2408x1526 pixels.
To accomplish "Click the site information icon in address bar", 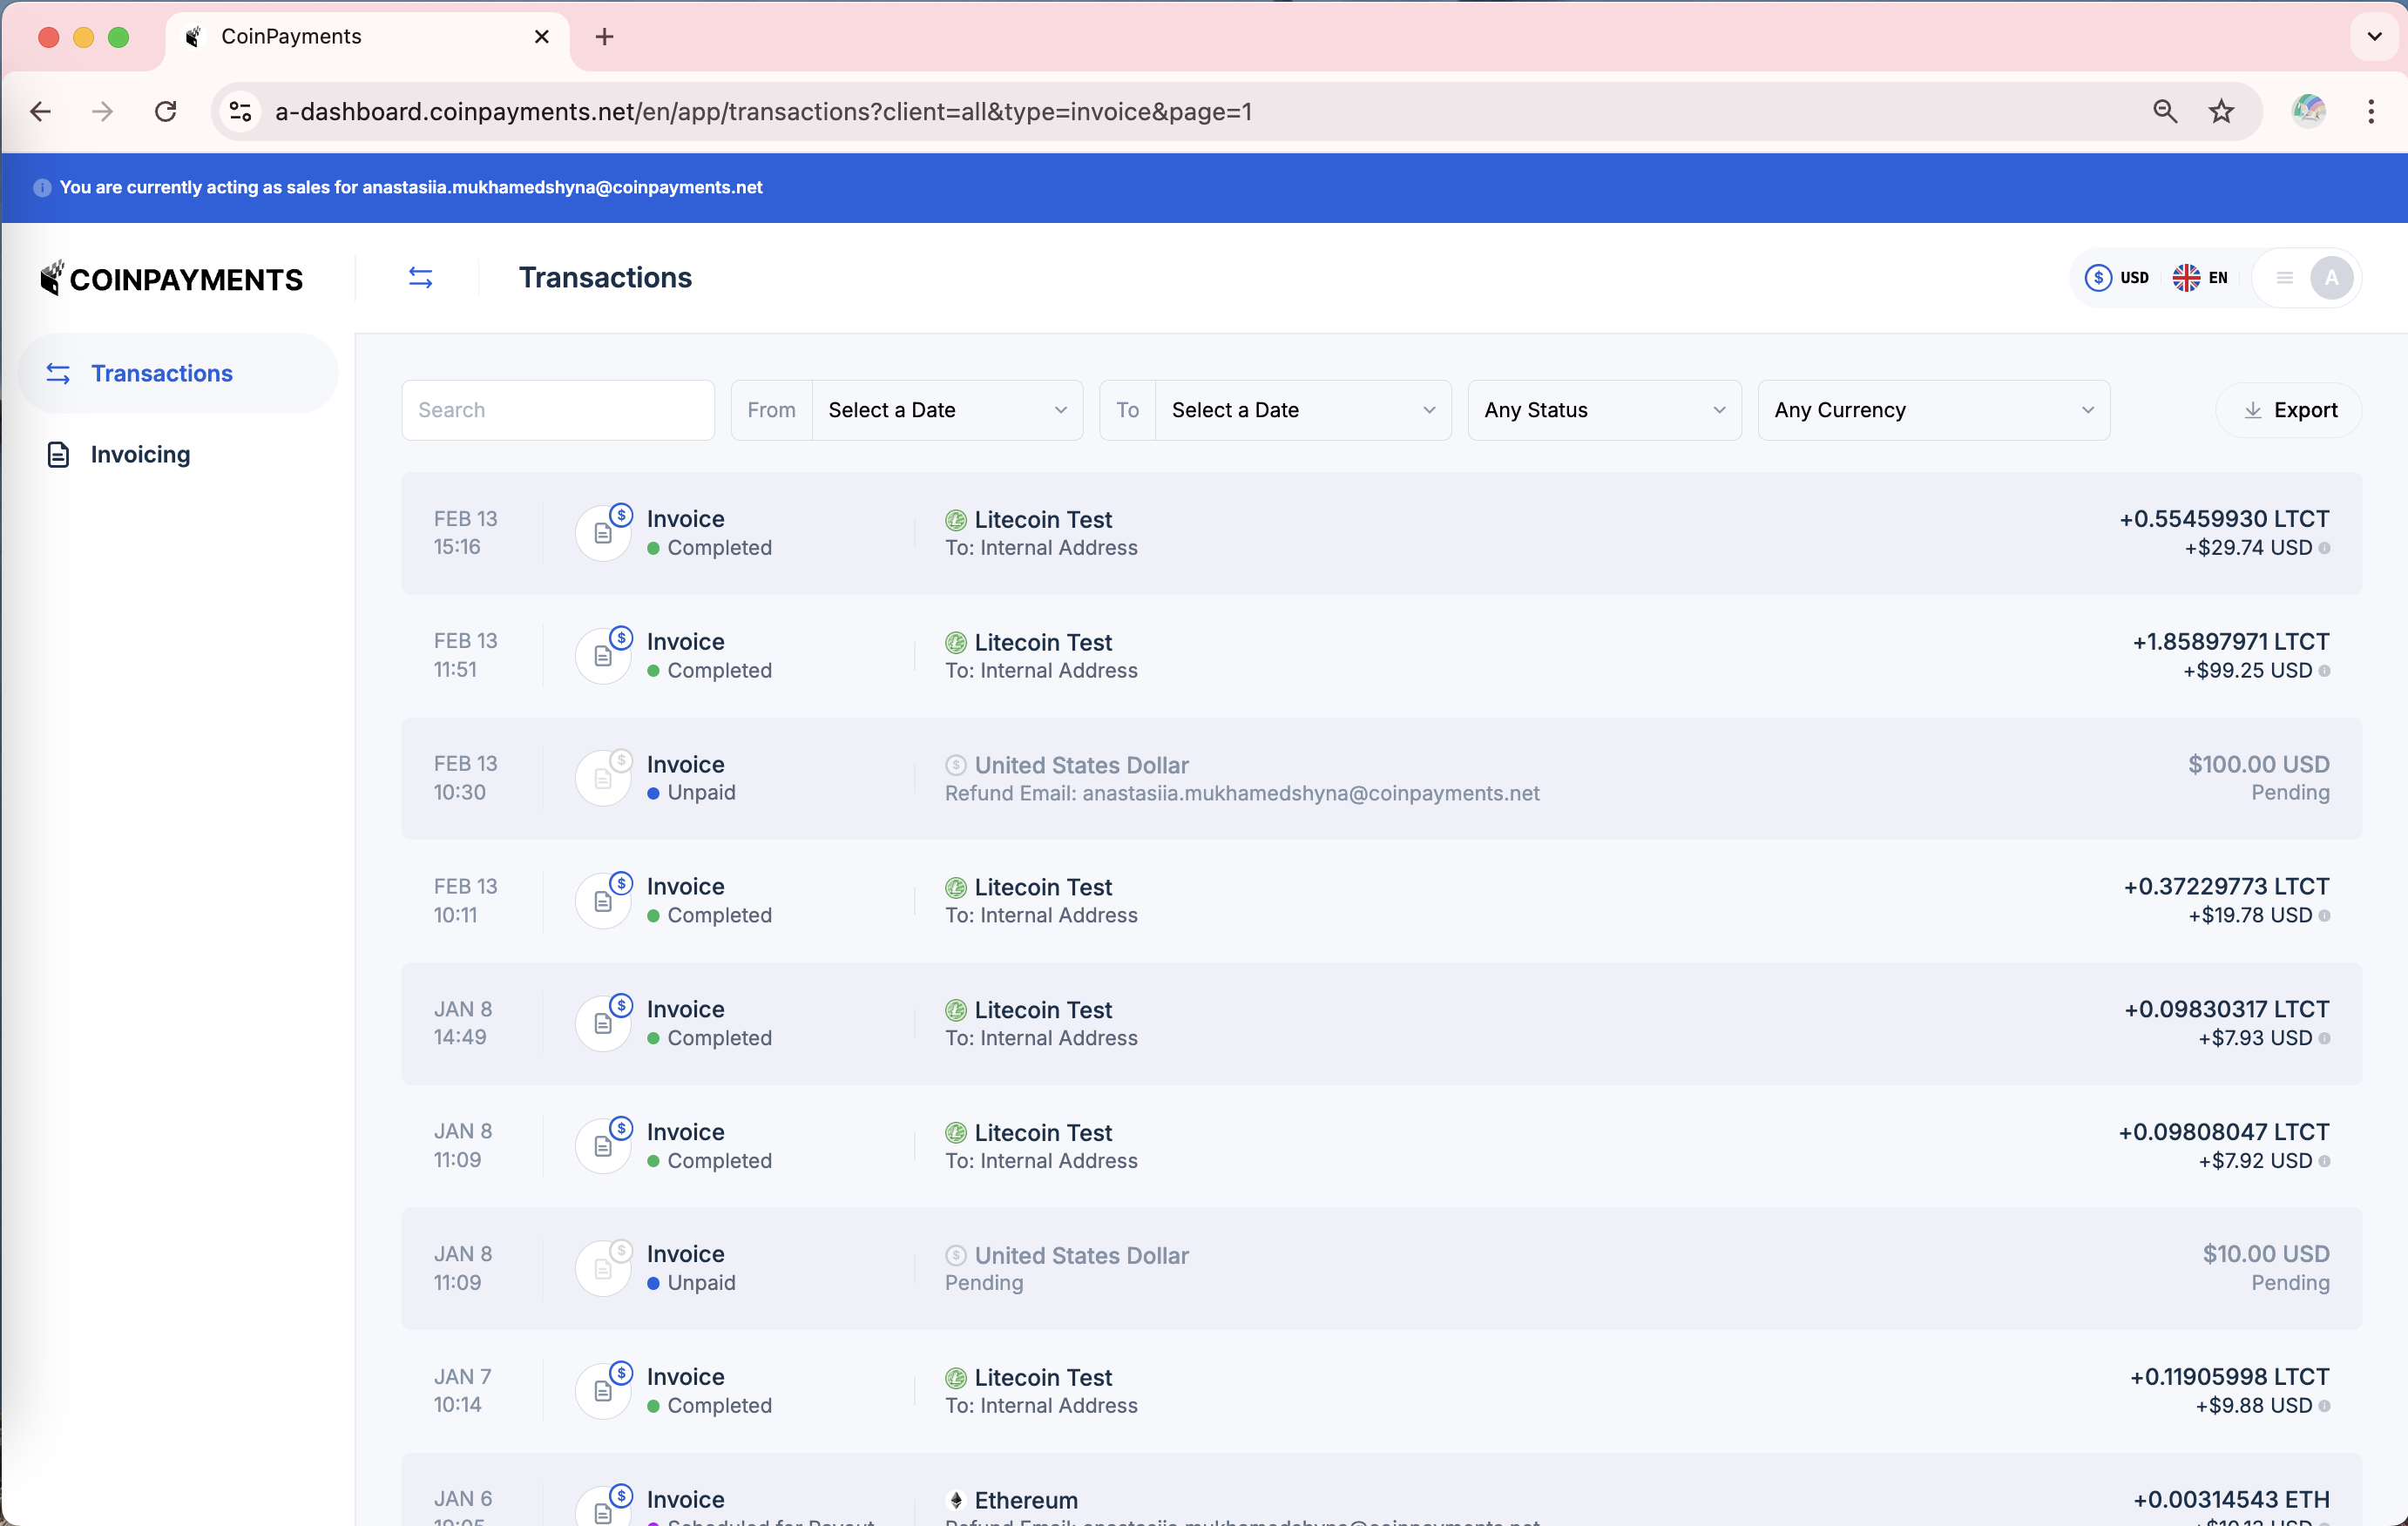I will coord(240,111).
